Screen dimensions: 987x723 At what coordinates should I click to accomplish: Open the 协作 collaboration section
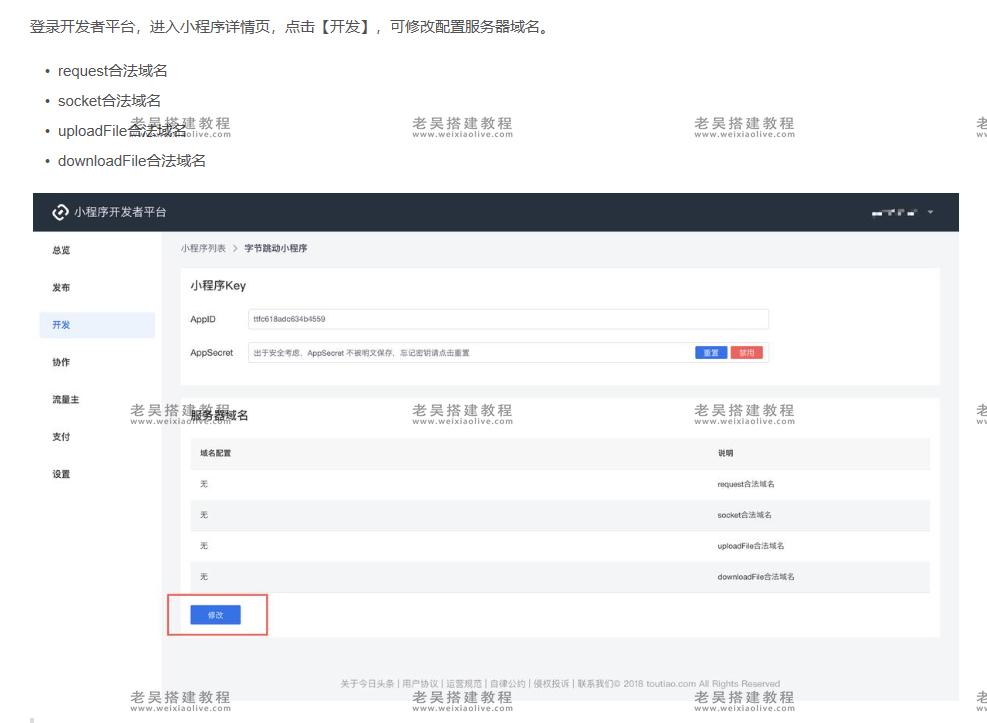click(x=61, y=362)
